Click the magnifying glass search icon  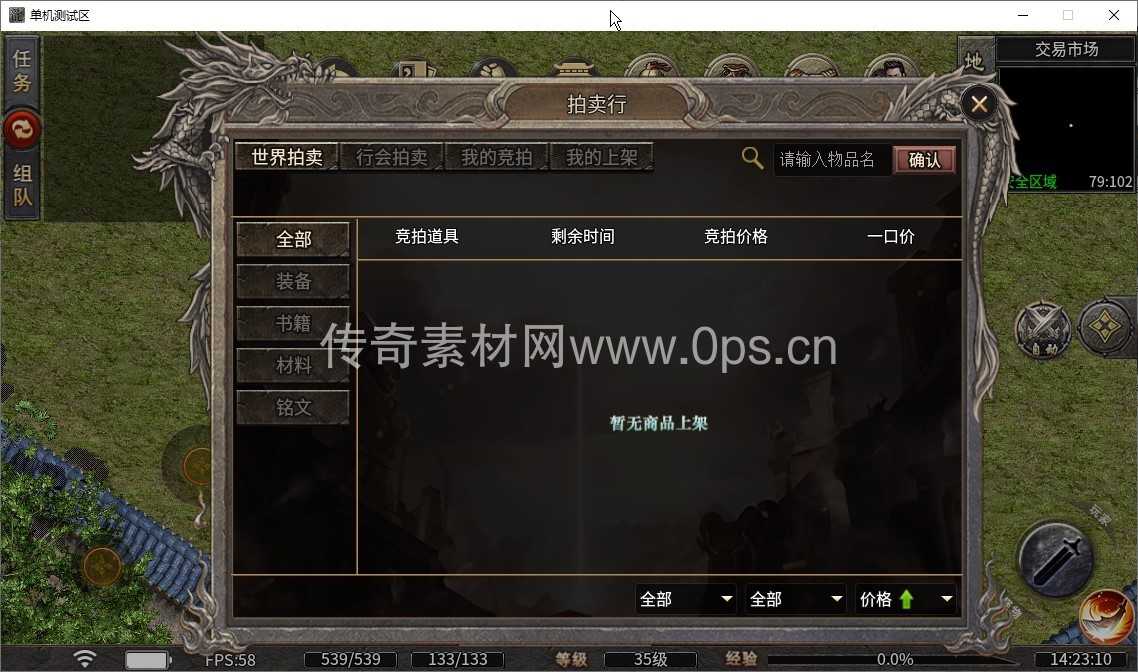pos(752,158)
